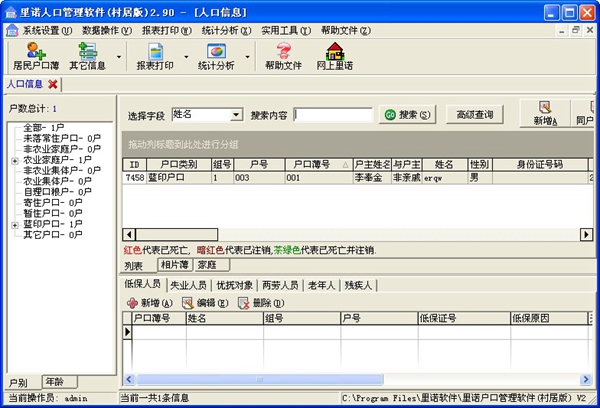Image resolution: width=600 pixels, height=408 pixels.
Task: Click the green GO 搜索(S) button
Action: (x=407, y=114)
